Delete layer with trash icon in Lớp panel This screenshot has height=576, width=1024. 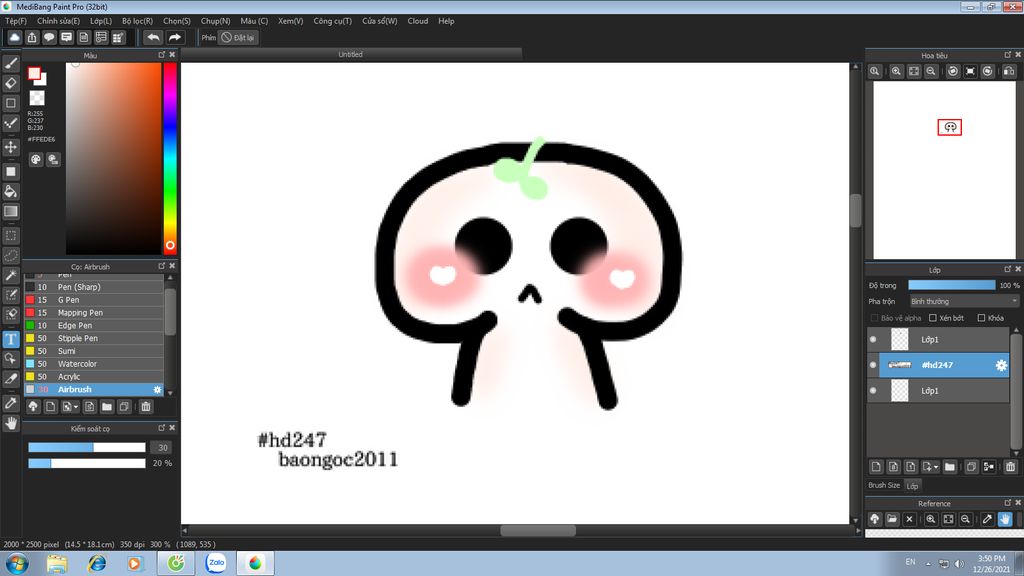[1010, 466]
